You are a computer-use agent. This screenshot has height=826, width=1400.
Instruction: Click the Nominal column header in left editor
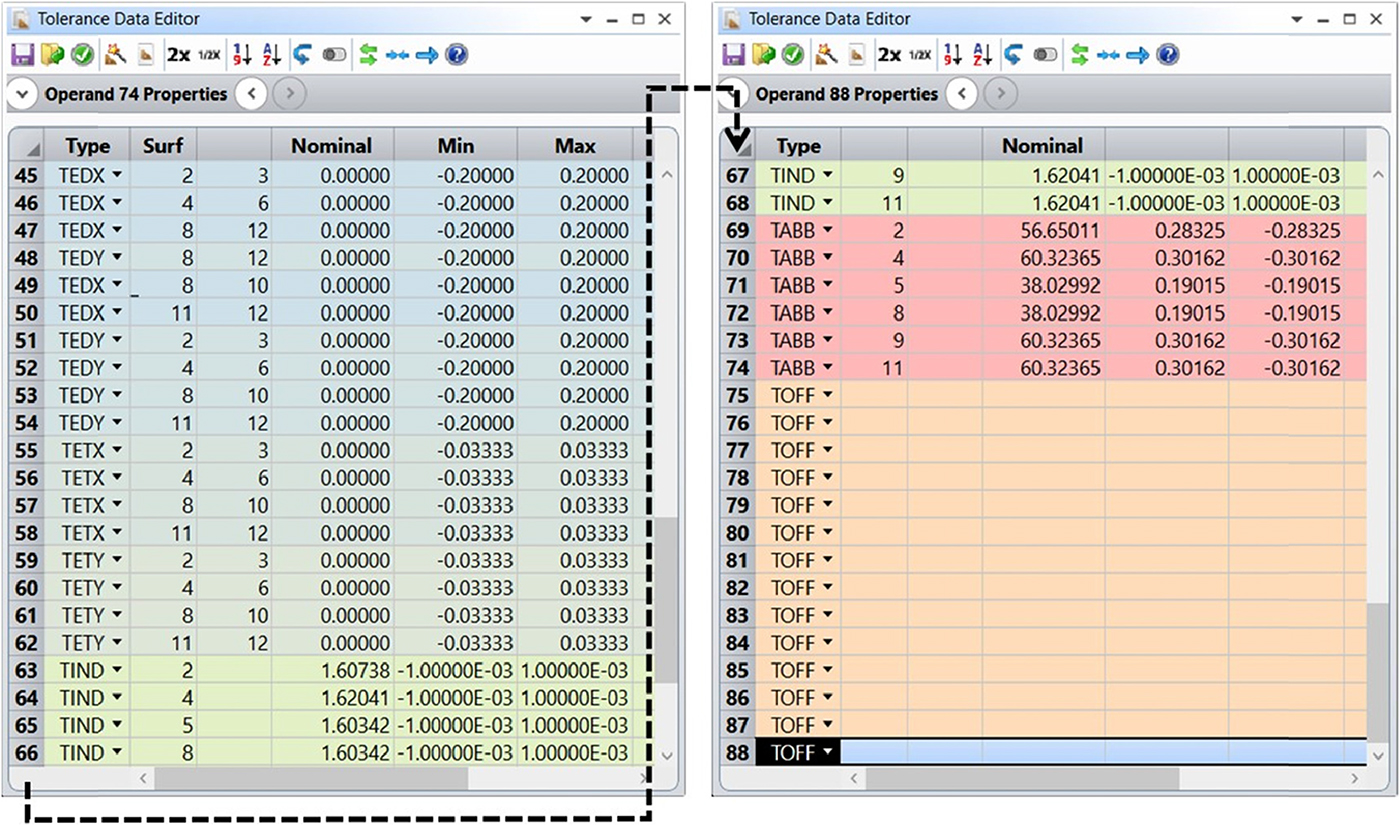click(x=331, y=146)
